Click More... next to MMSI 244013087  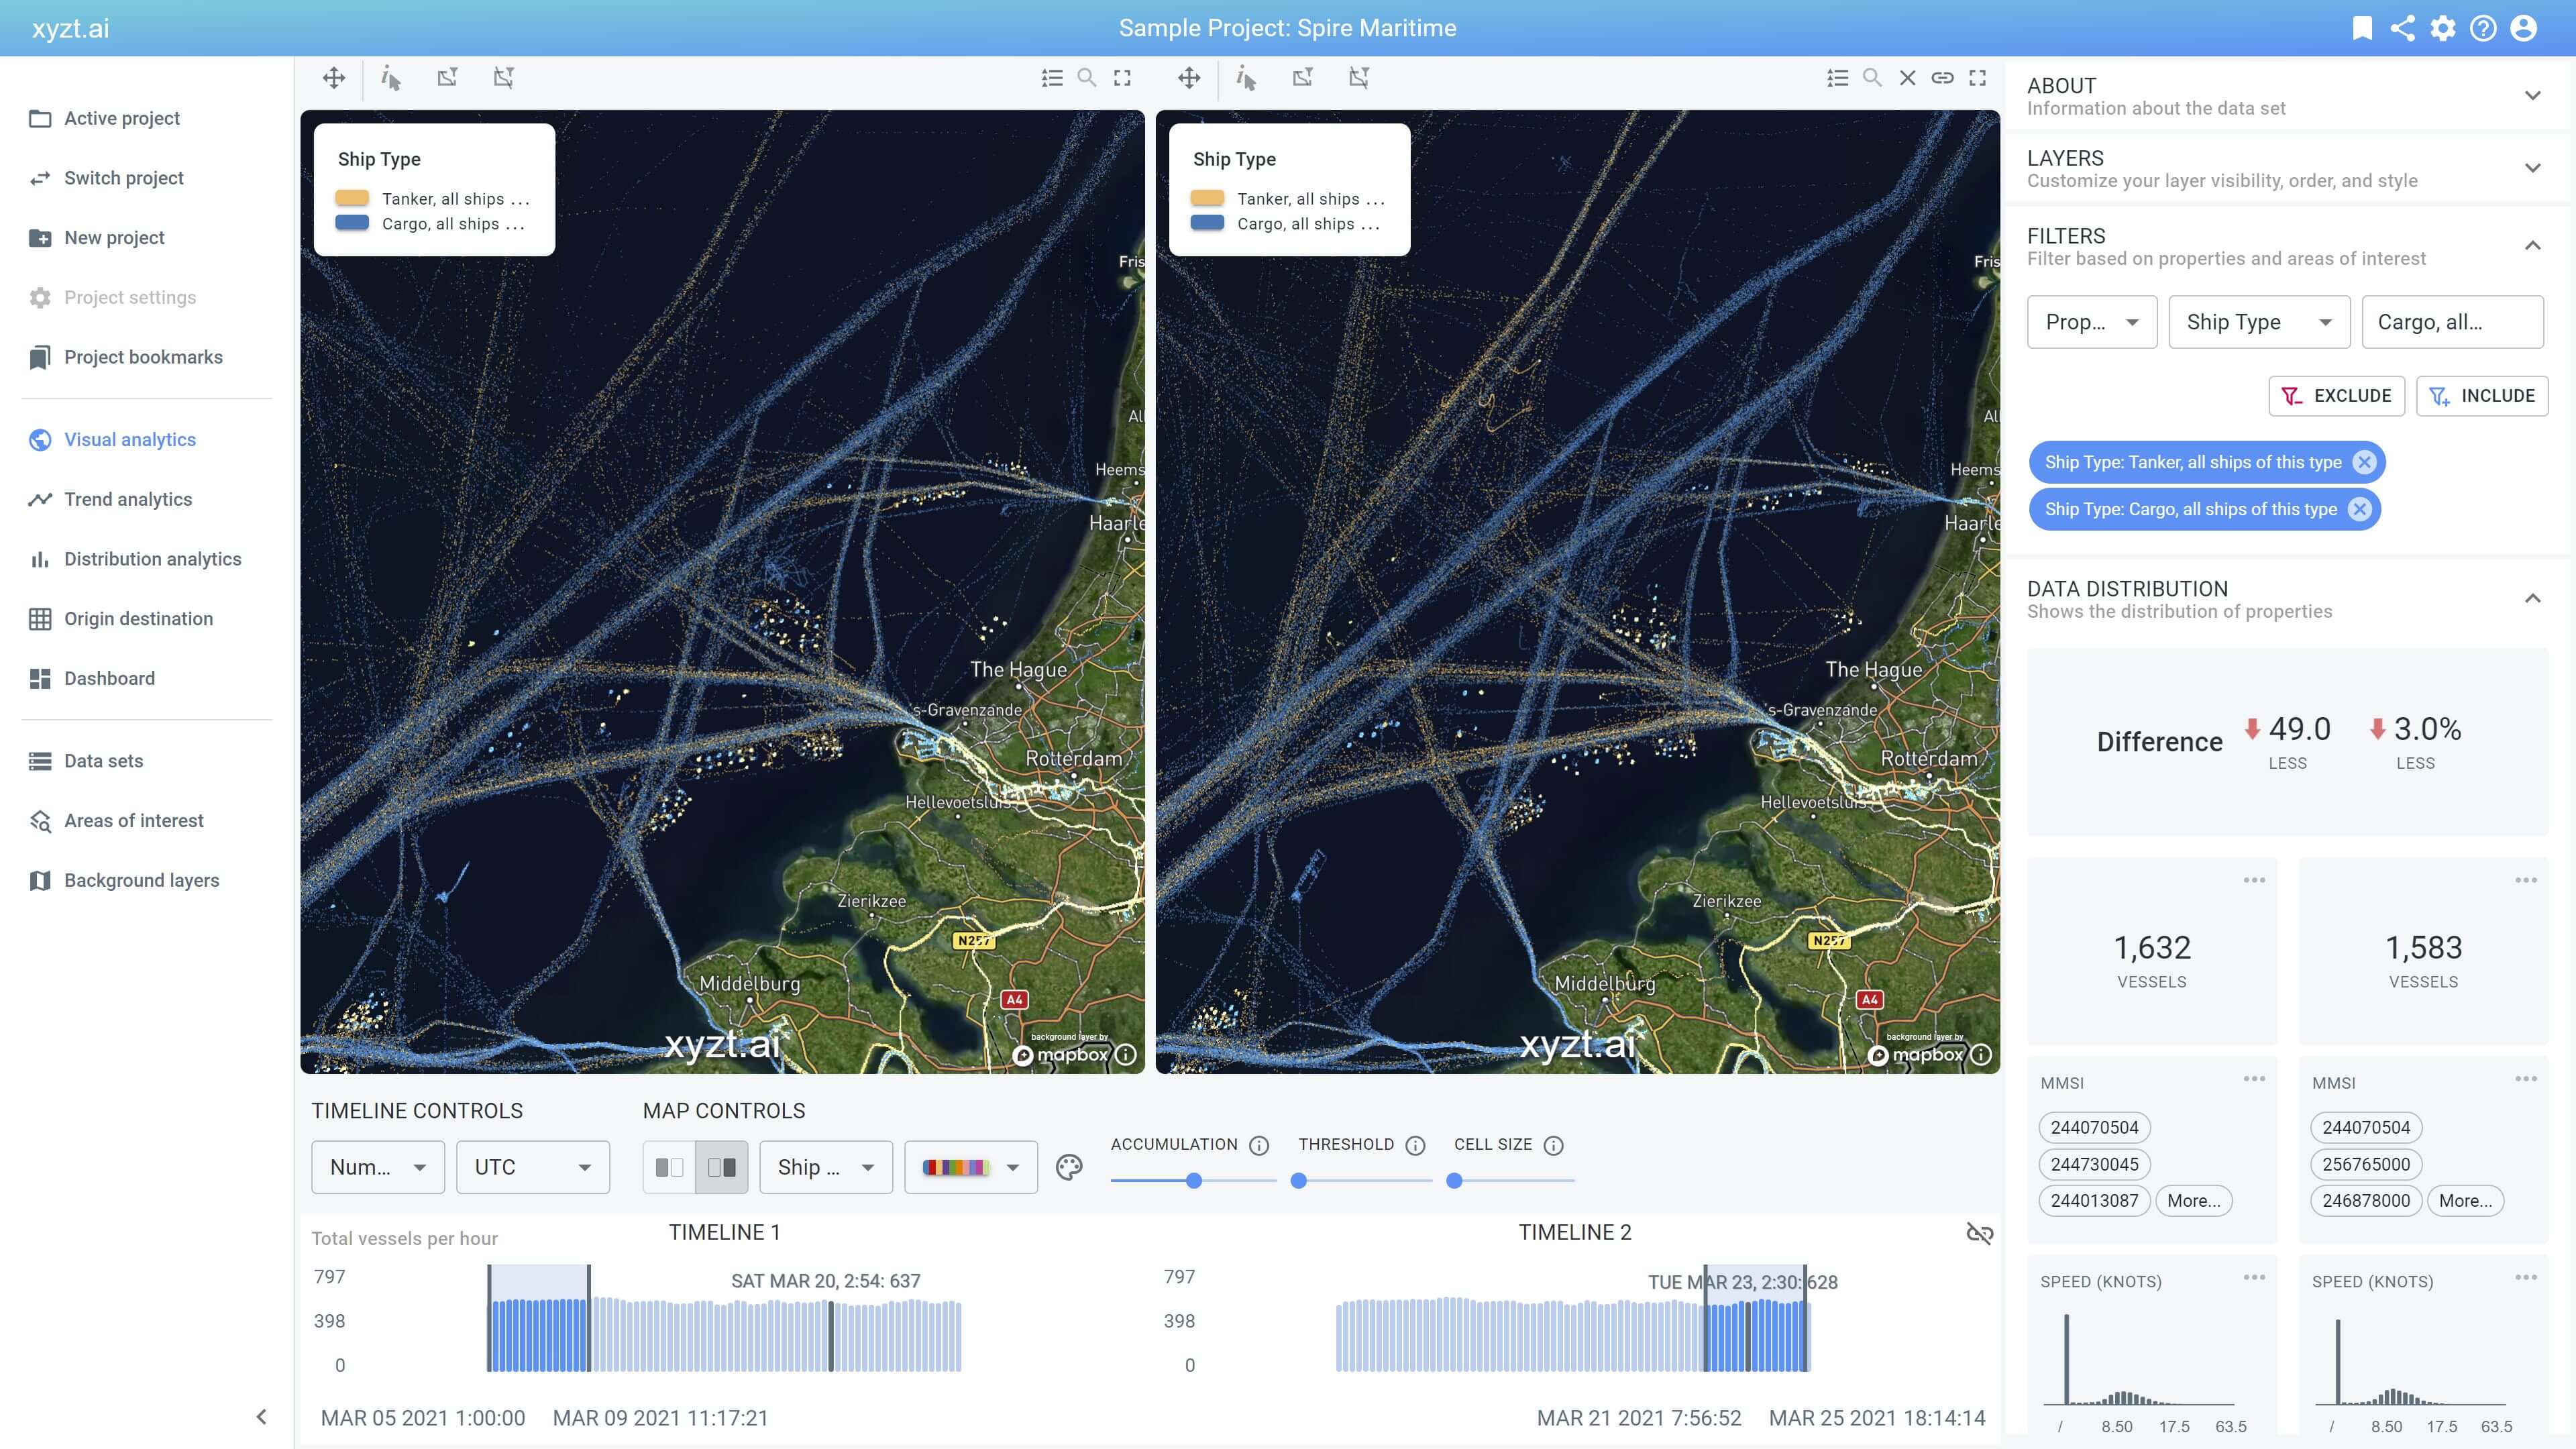(2194, 1201)
